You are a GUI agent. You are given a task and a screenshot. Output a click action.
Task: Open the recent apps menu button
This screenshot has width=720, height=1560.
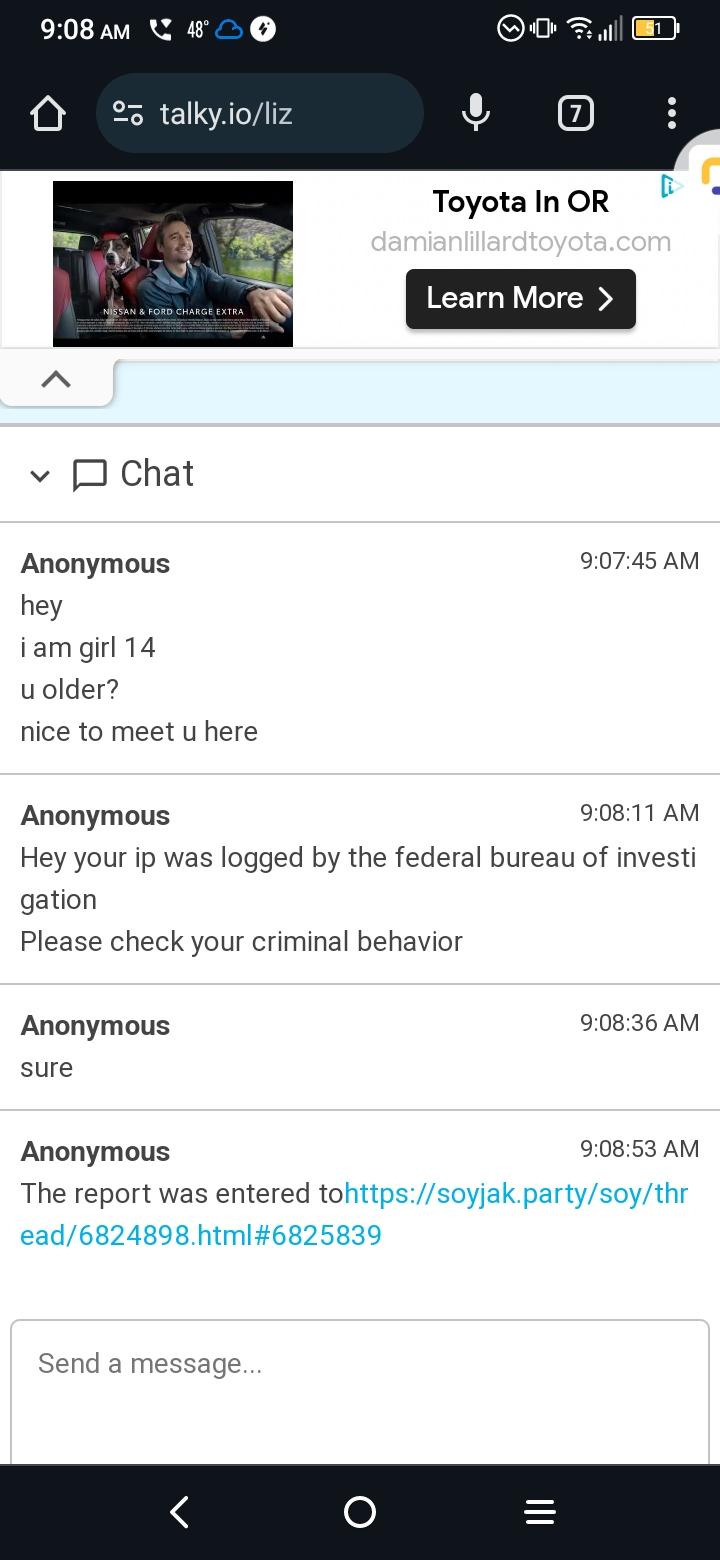(x=540, y=1512)
